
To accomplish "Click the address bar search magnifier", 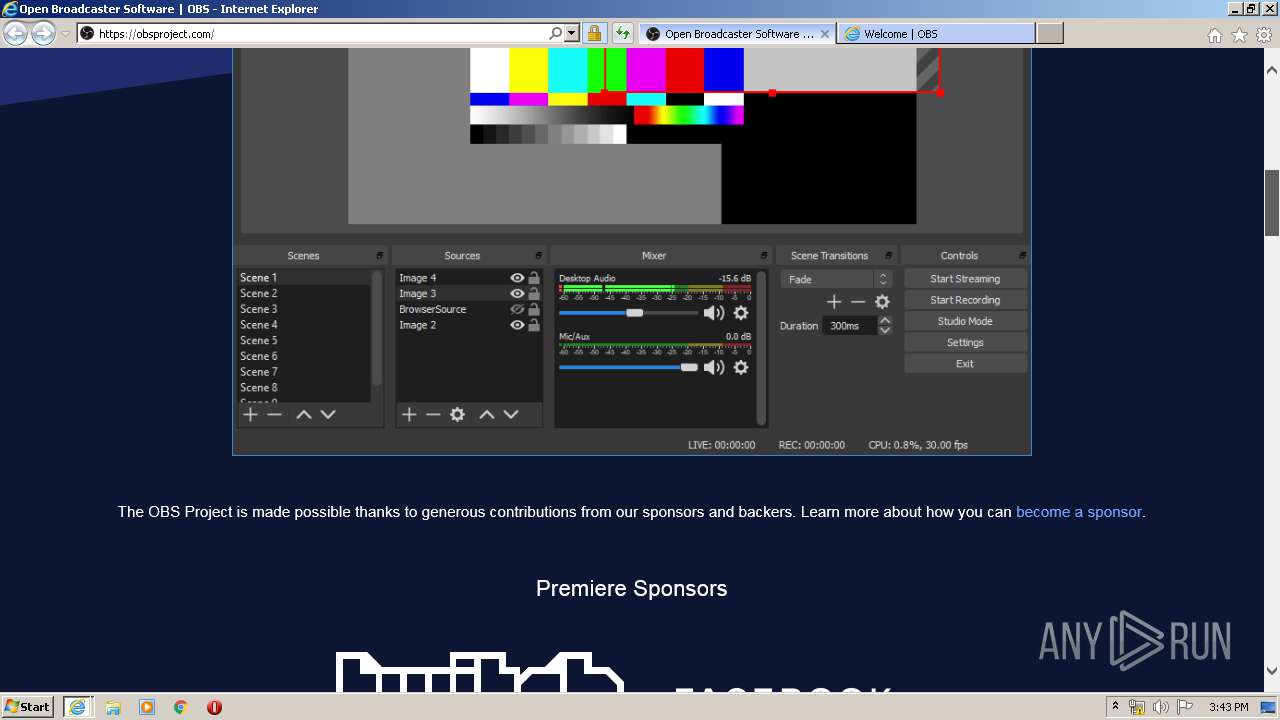I will pos(556,33).
